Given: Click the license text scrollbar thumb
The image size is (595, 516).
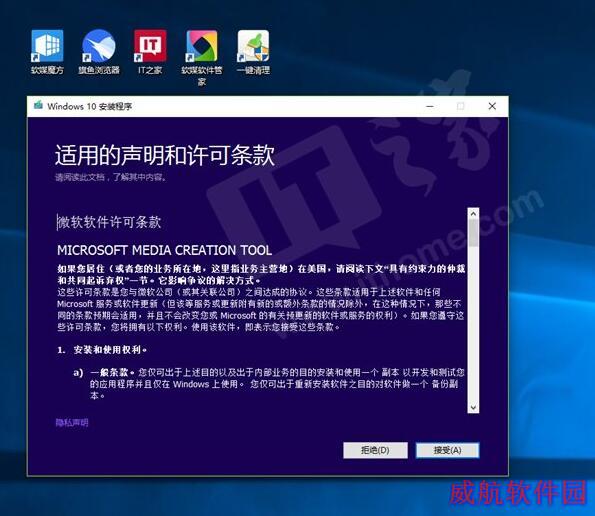Looking at the screenshot, I should 473,233.
